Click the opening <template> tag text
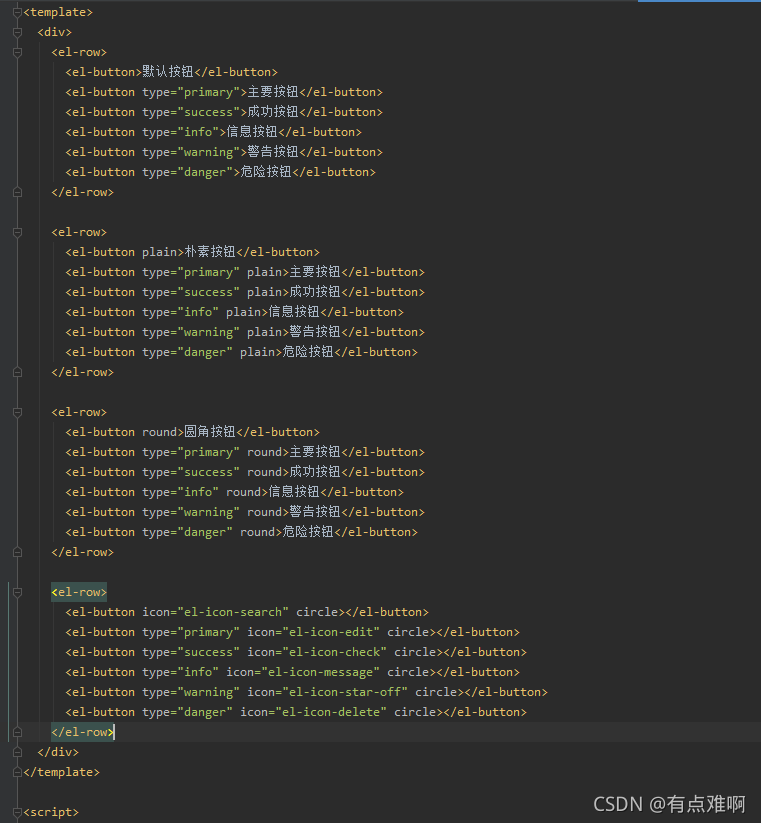Viewport: 761px width, 823px height. [58, 12]
